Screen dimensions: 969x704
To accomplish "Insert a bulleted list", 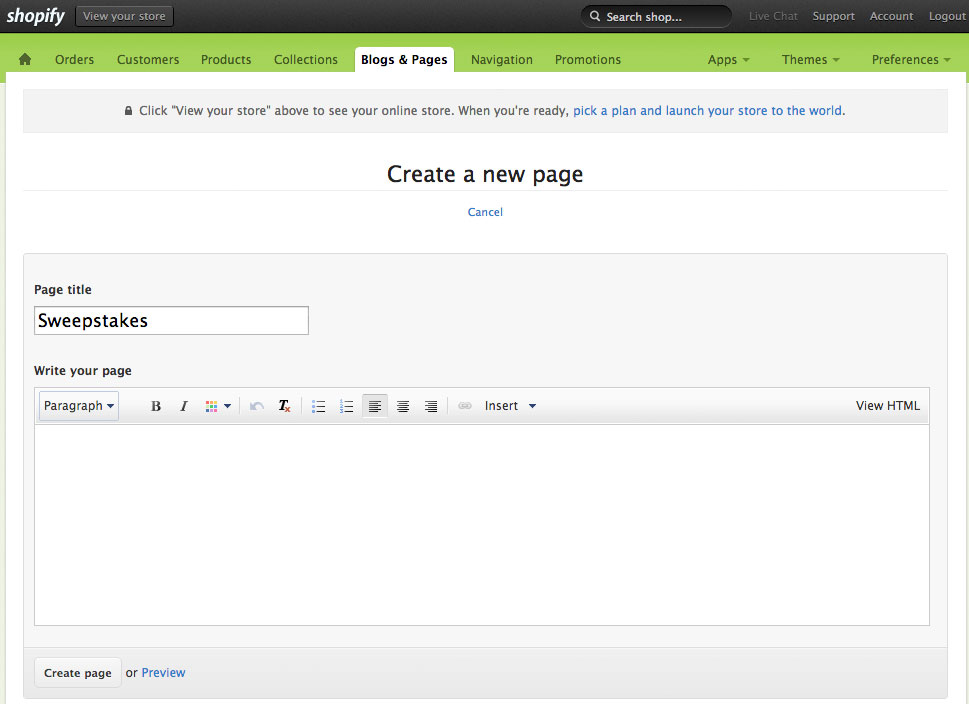I will 318,405.
